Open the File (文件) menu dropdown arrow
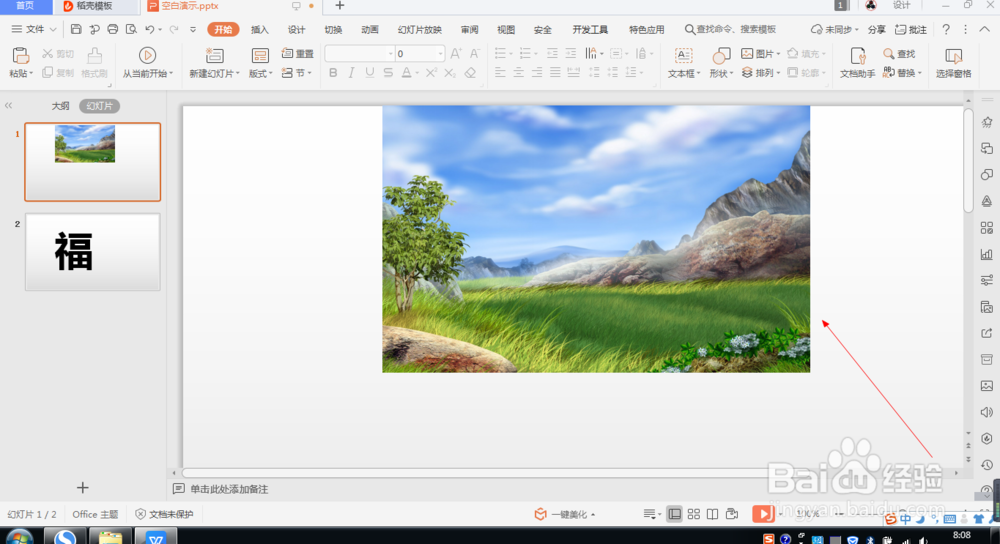 pyautogui.click(x=54, y=29)
